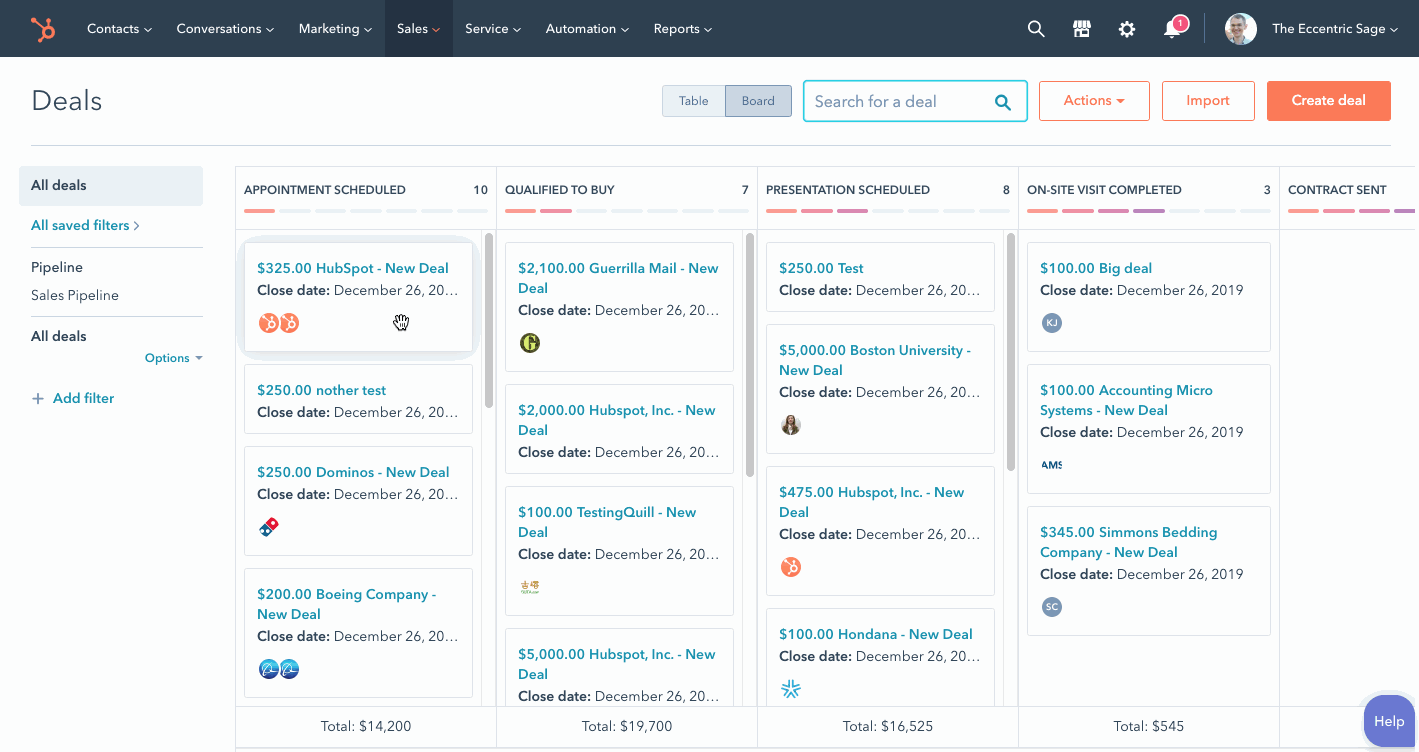Image resolution: width=1419 pixels, height=752 pixels.
Task: Open the KJ avatar on Big deal card
Action: click(1051, 323)
